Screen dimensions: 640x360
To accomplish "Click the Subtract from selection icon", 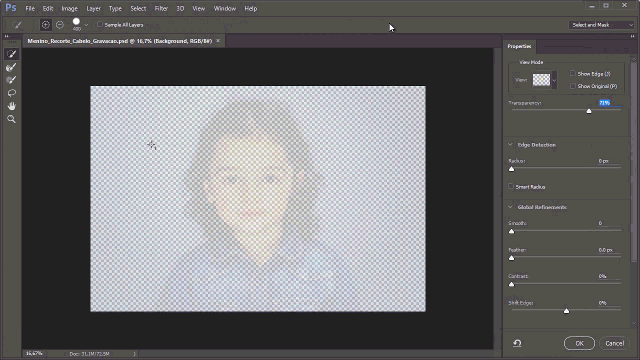I will pyautogui.click(x=60, y=25).
